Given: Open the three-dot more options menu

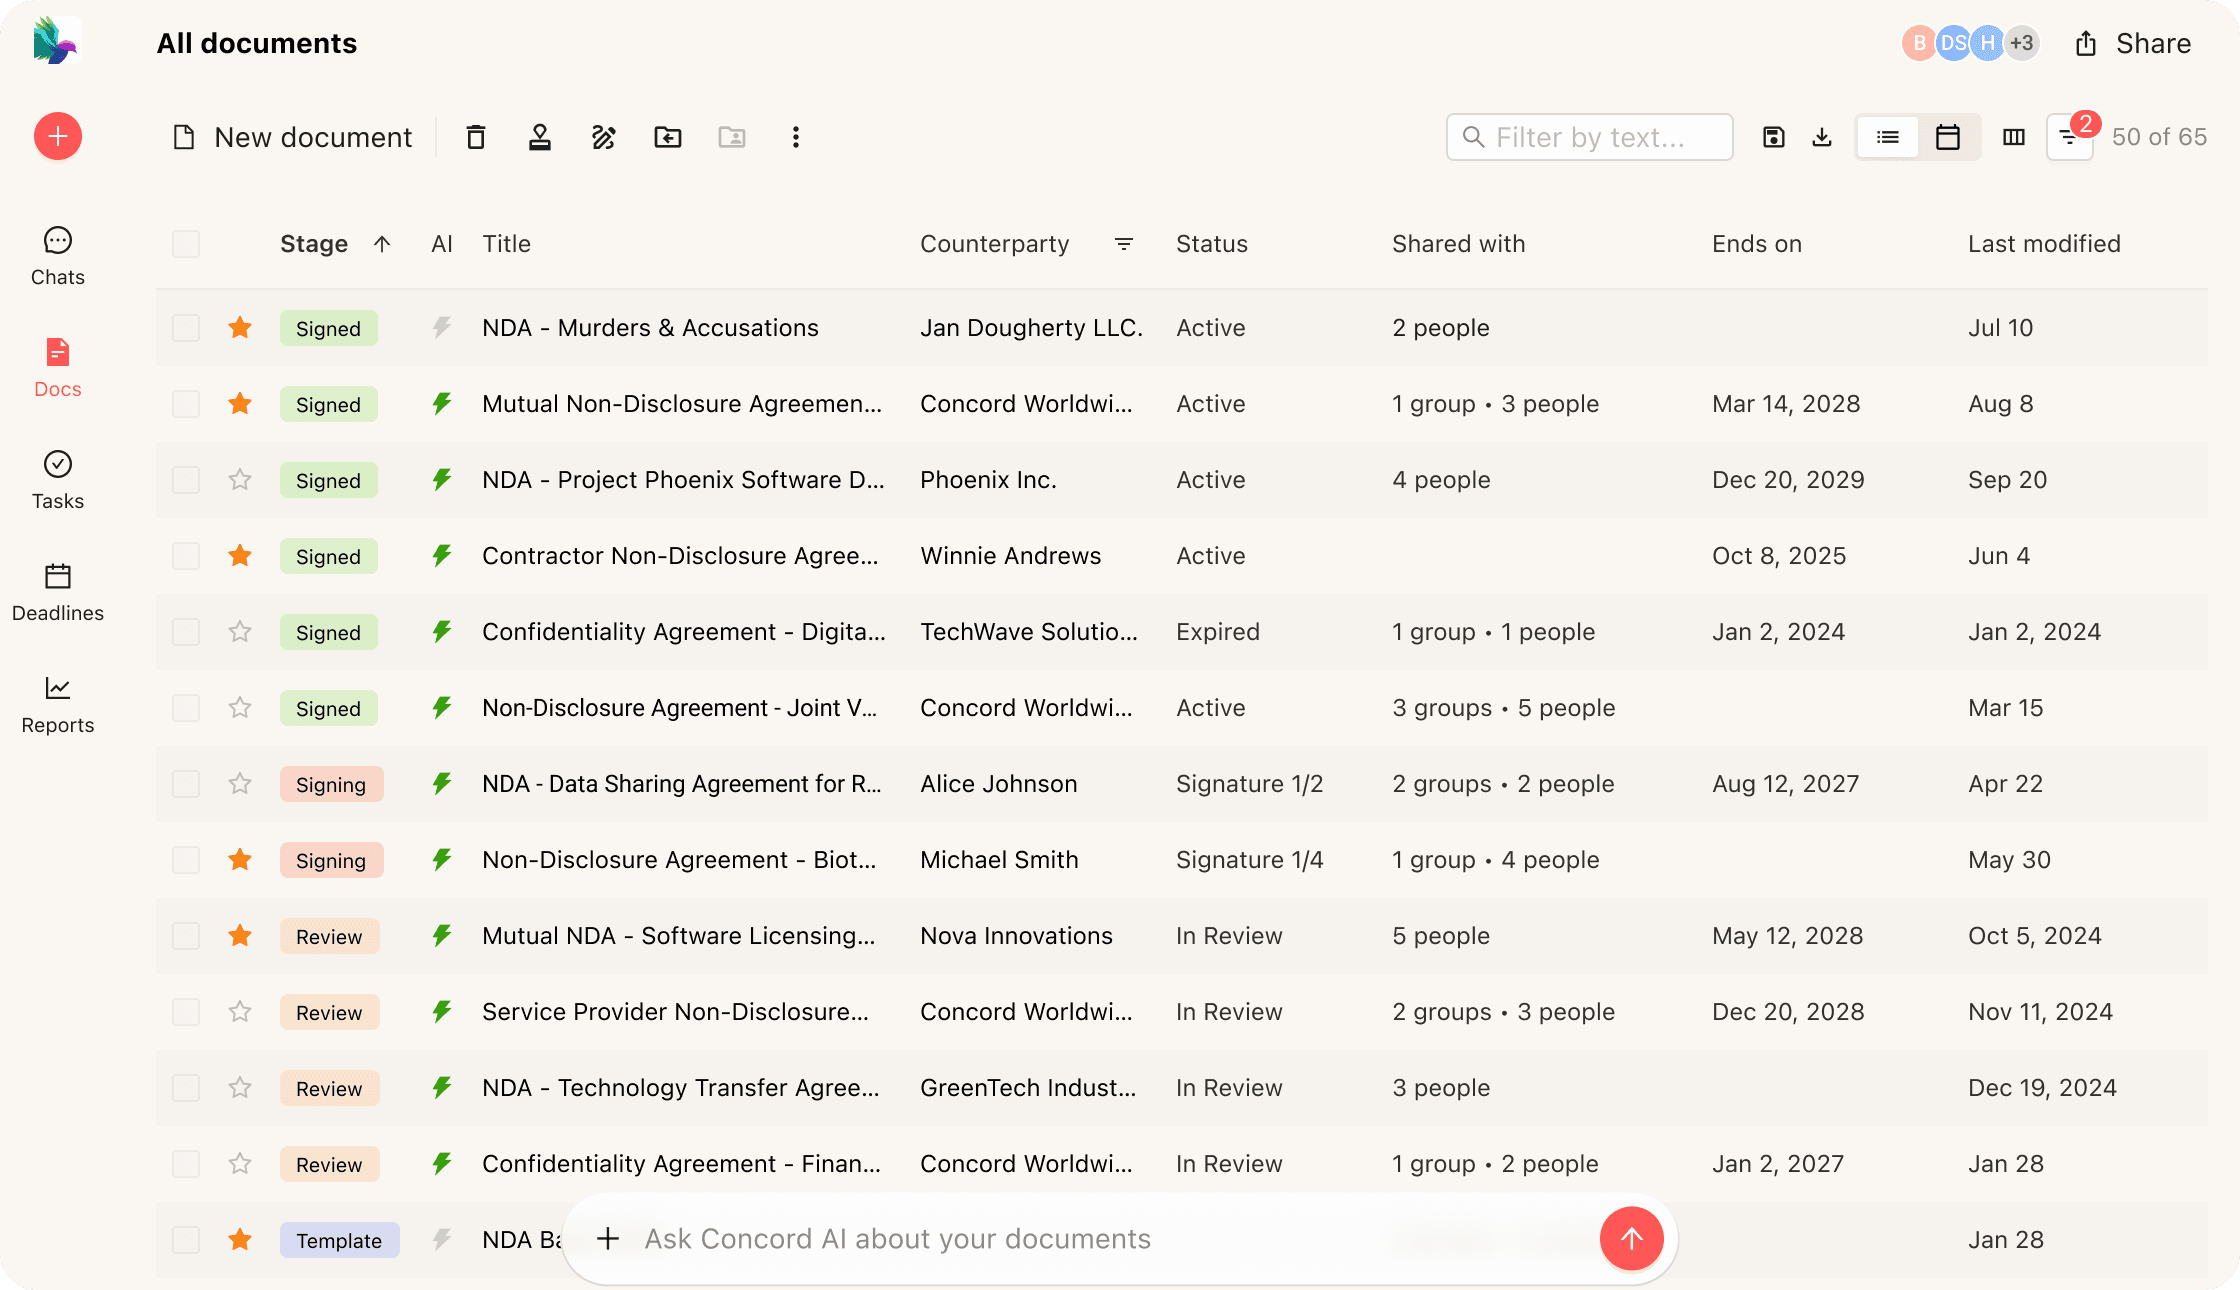Looking at the screenshot, I should [796, 137].
